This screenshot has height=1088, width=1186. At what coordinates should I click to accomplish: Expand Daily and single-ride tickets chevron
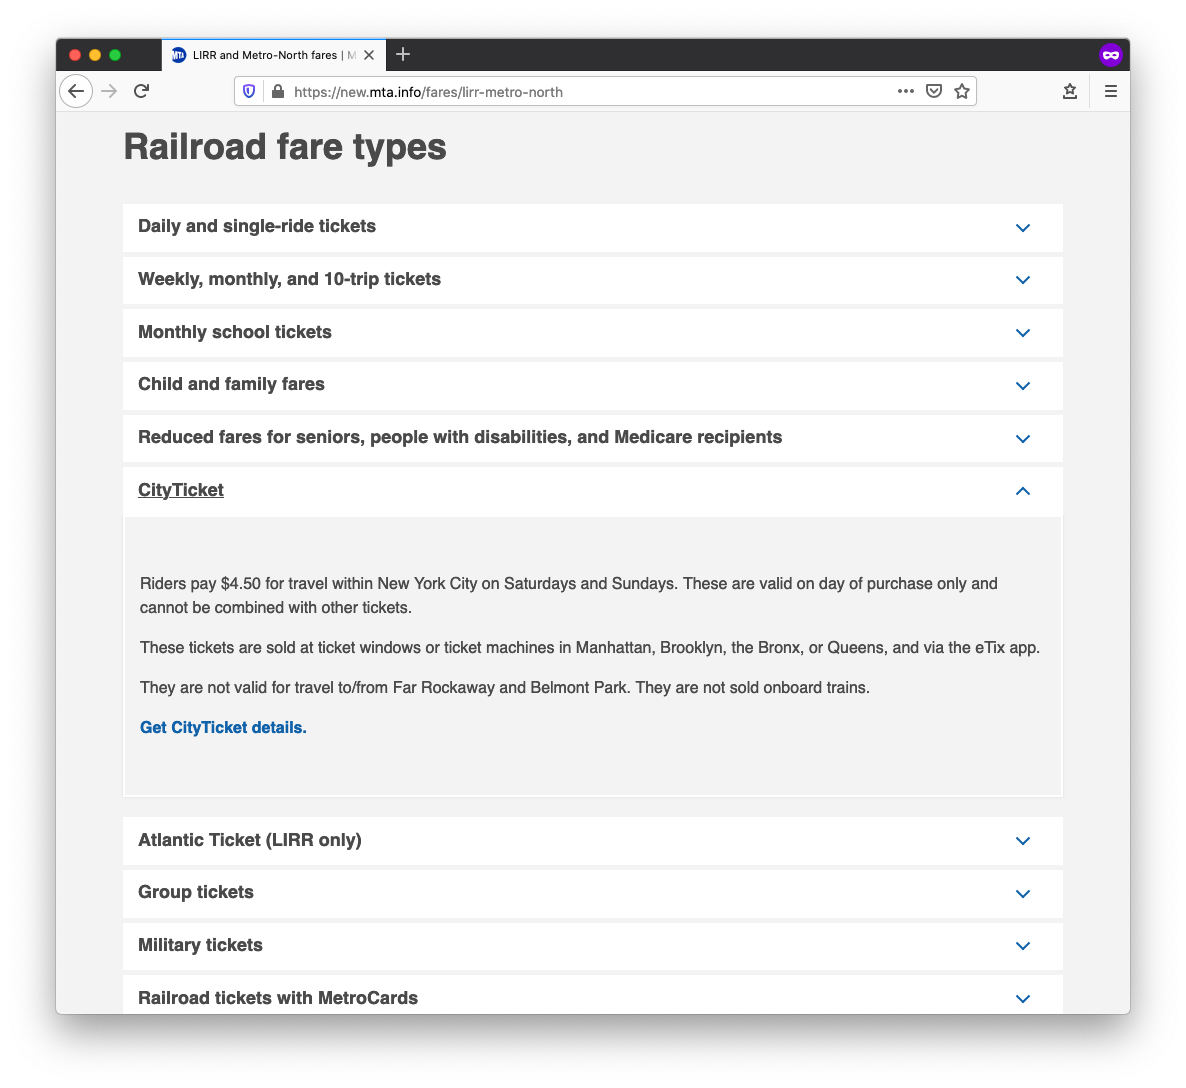tap(1023, 228)
